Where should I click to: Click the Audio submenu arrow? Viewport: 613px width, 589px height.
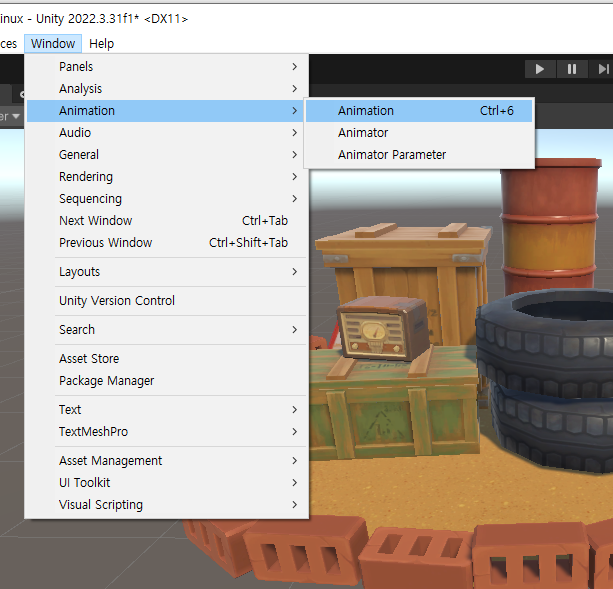tap(295, 132)
